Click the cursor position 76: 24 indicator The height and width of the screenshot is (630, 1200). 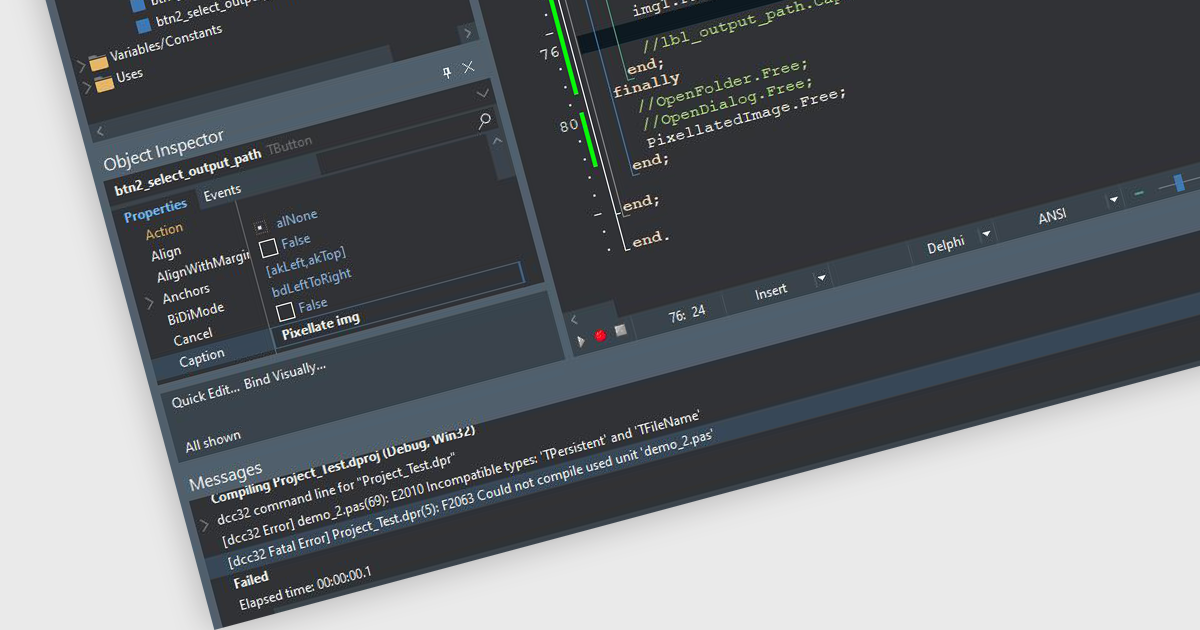pos(687,313)
